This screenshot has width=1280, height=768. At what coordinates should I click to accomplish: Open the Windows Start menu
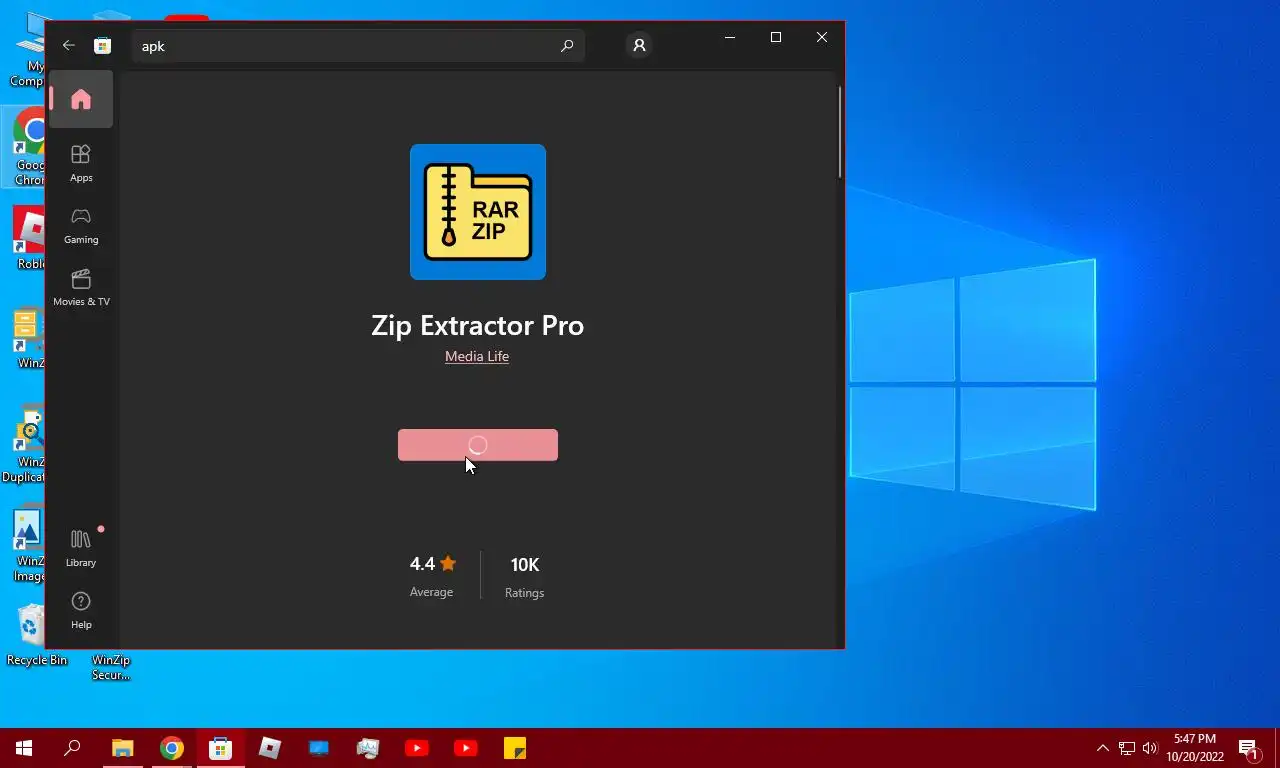coord(24,748)
